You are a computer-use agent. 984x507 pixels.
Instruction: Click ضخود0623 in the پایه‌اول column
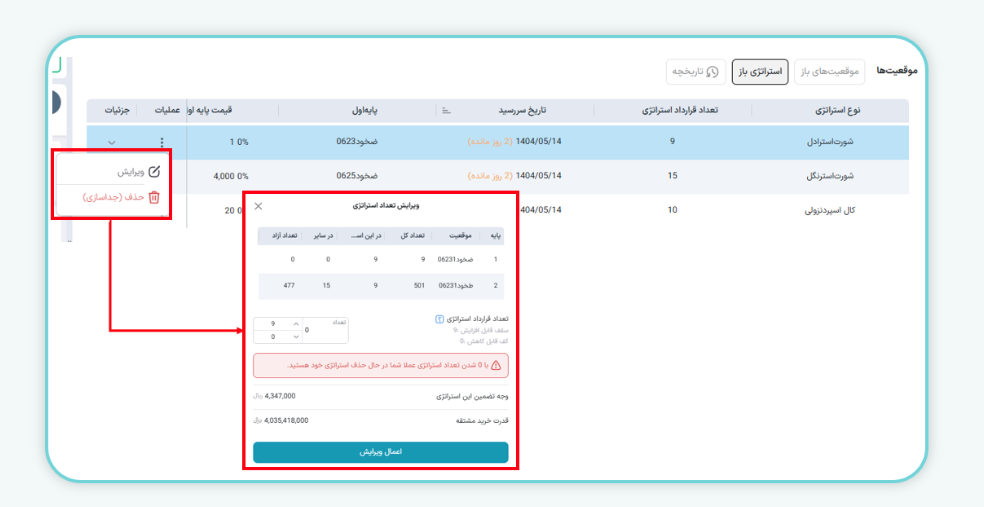coord(357,142)
